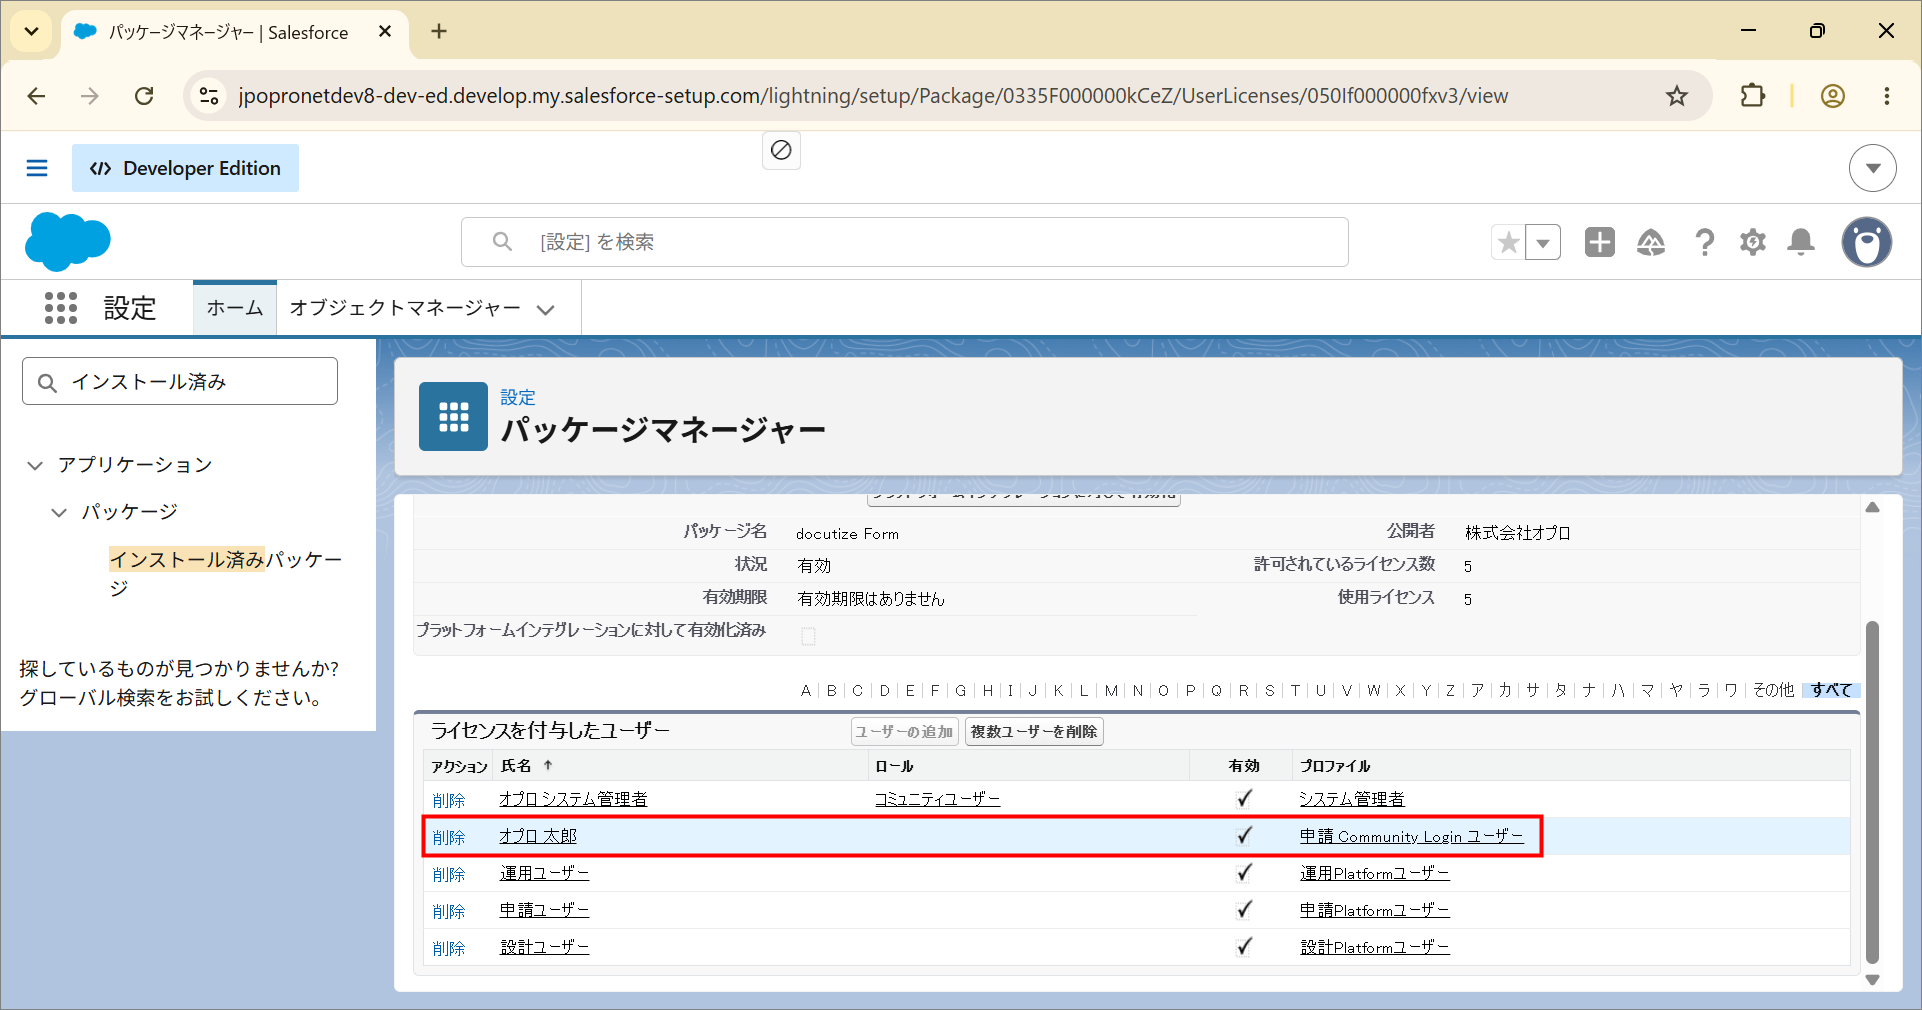1922x1010 pixels.
Task: Open the 申請 Community Login ユーザー profile link
Action: pos(1412,836)
